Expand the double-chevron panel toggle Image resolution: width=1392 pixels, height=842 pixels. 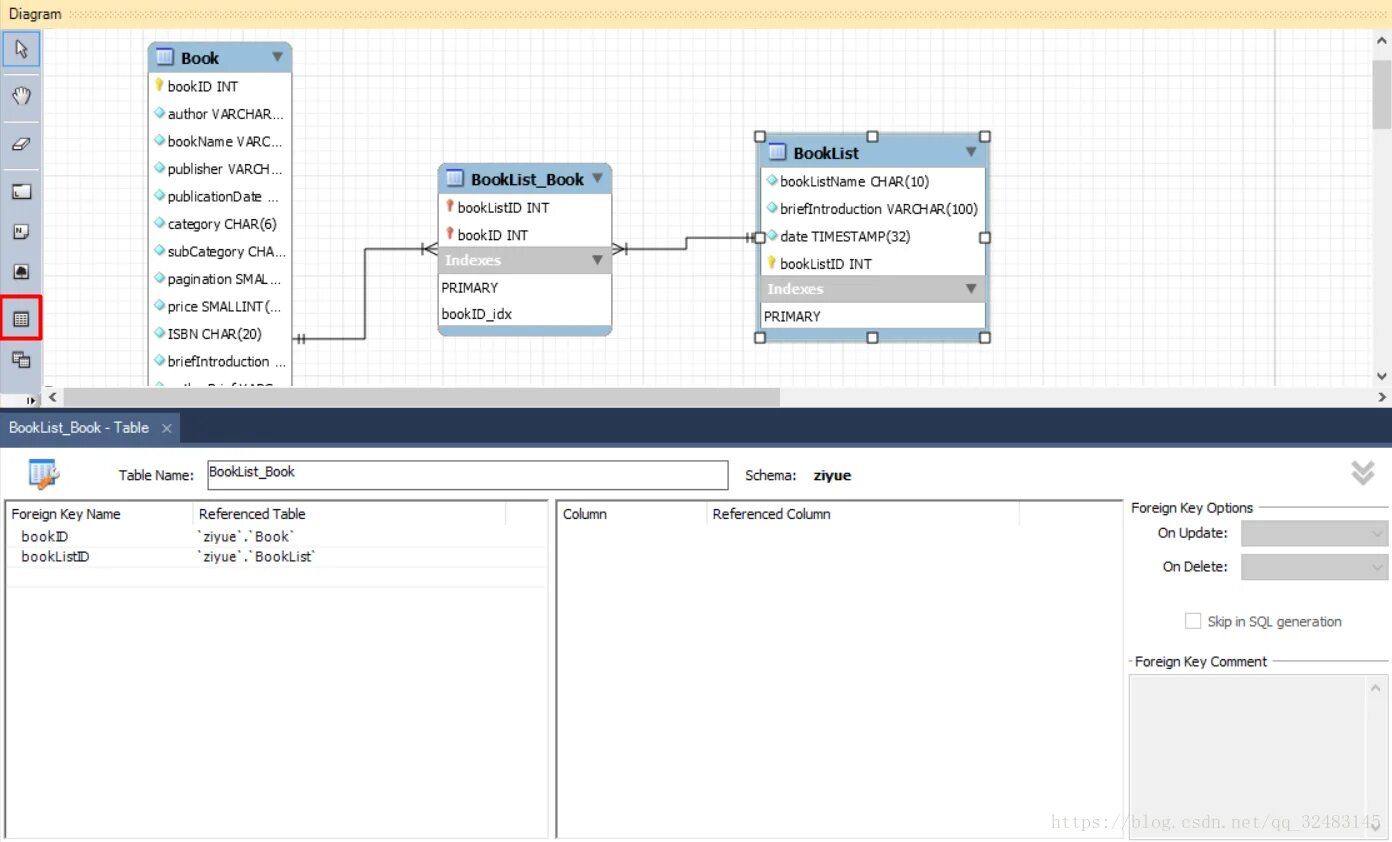pos(1362,473)
